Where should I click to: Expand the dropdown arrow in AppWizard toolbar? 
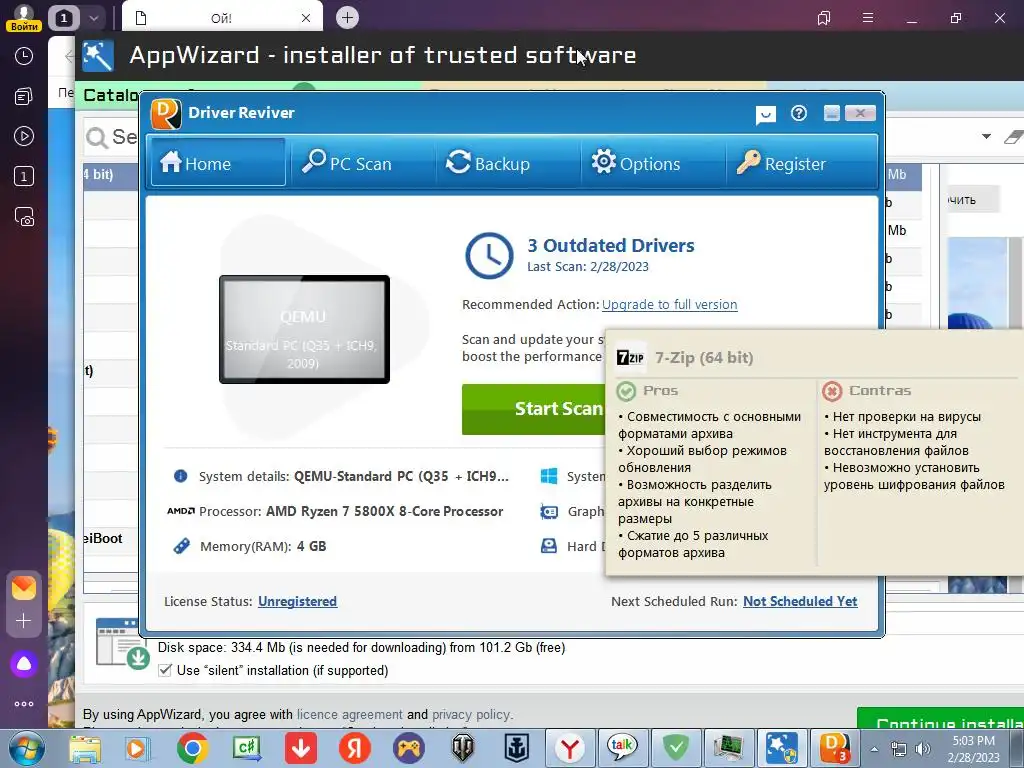[x=986, y=136]
